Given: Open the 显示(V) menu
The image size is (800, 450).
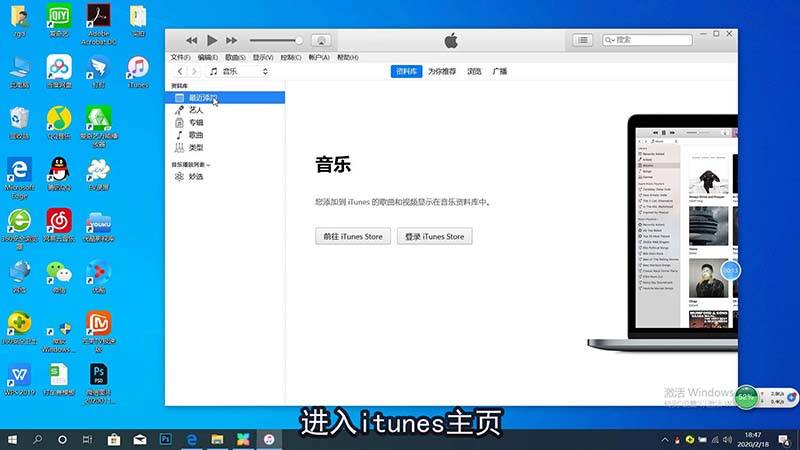Looking at the screenshot, I should tap(263, 58).
